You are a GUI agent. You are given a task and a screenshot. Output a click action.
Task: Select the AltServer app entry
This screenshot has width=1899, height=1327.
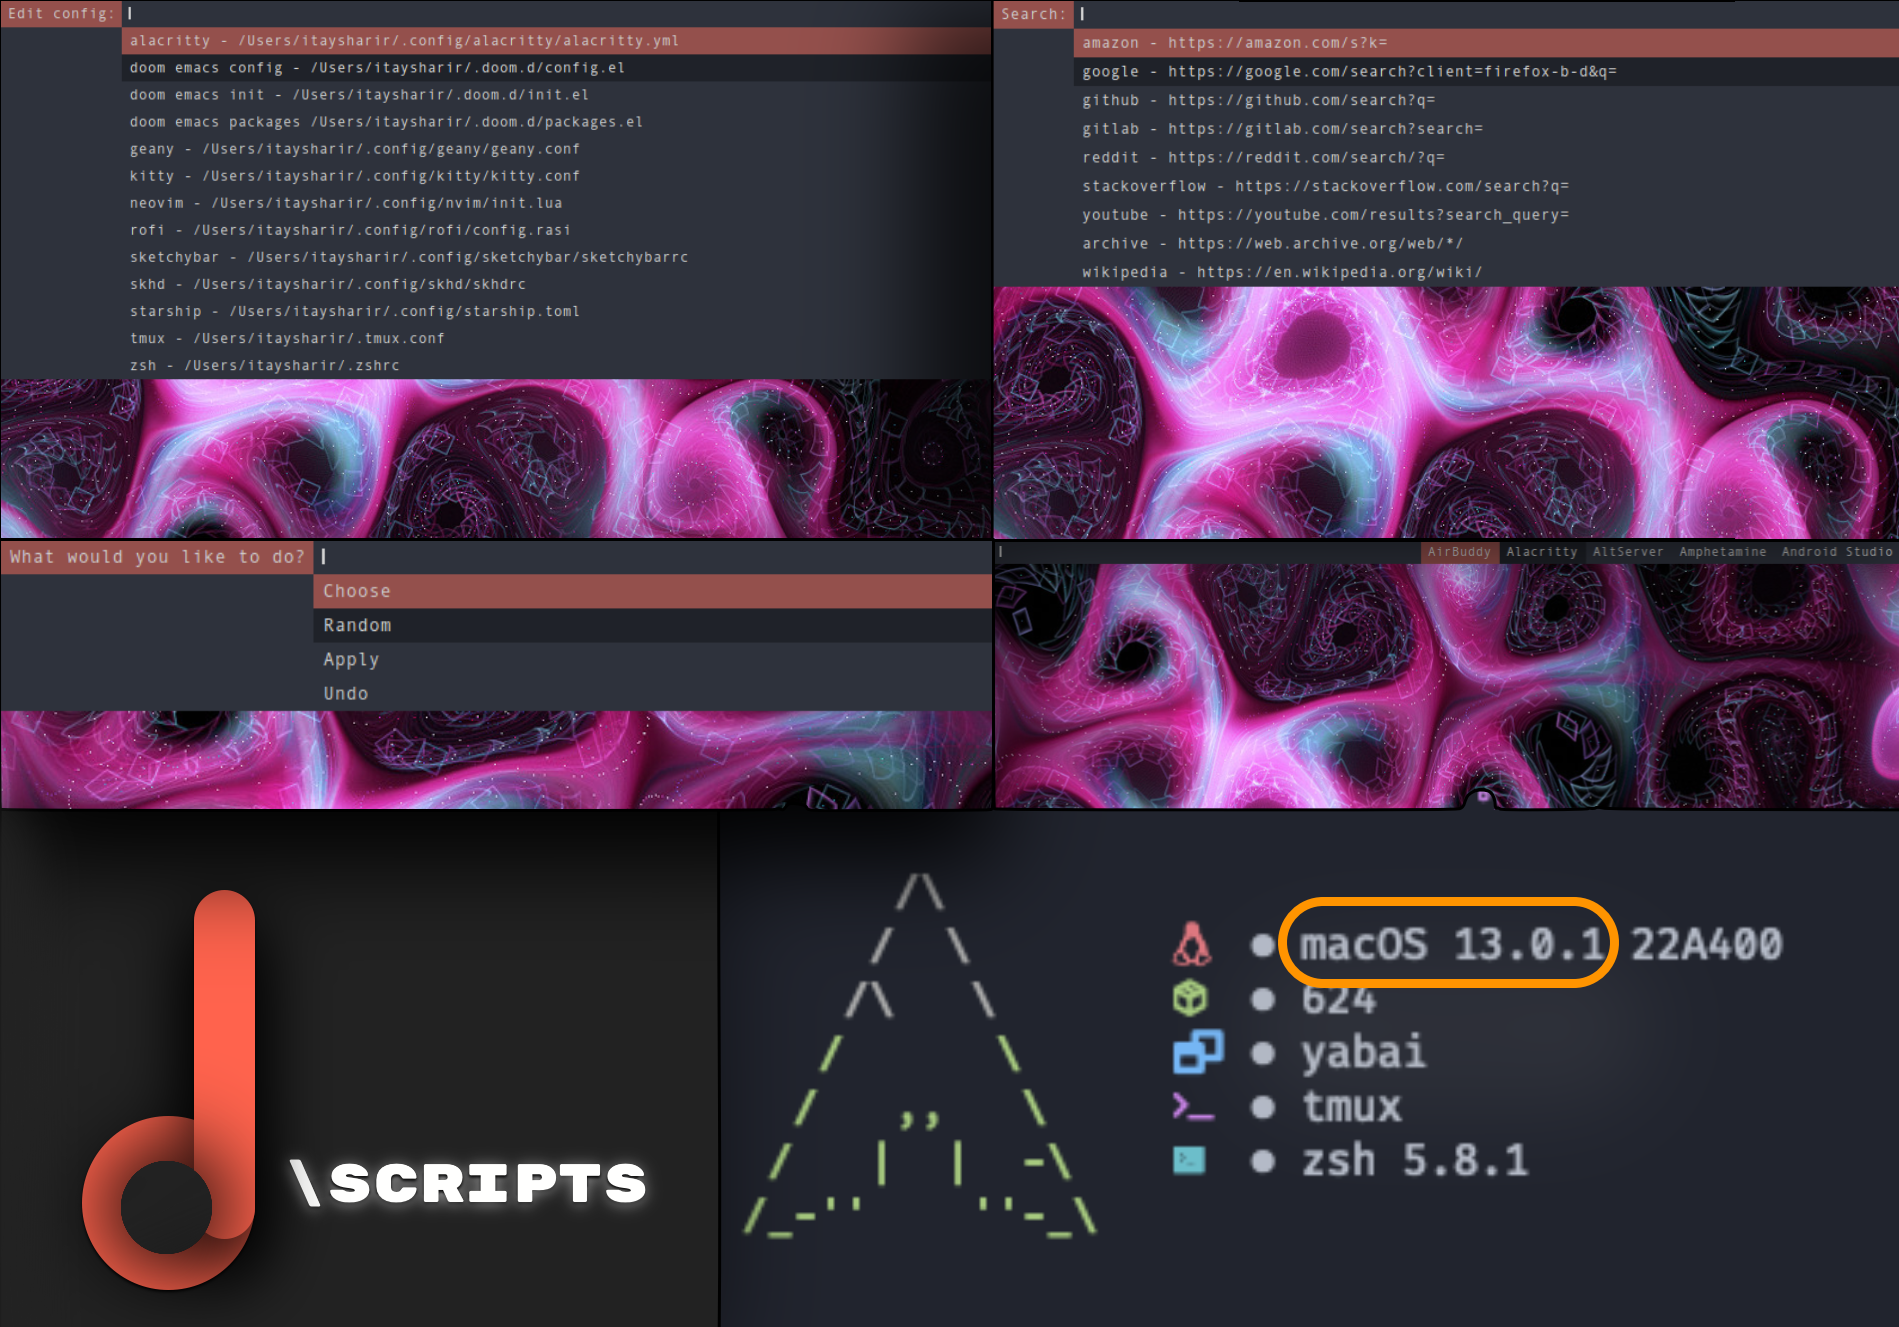(1628, 552)
